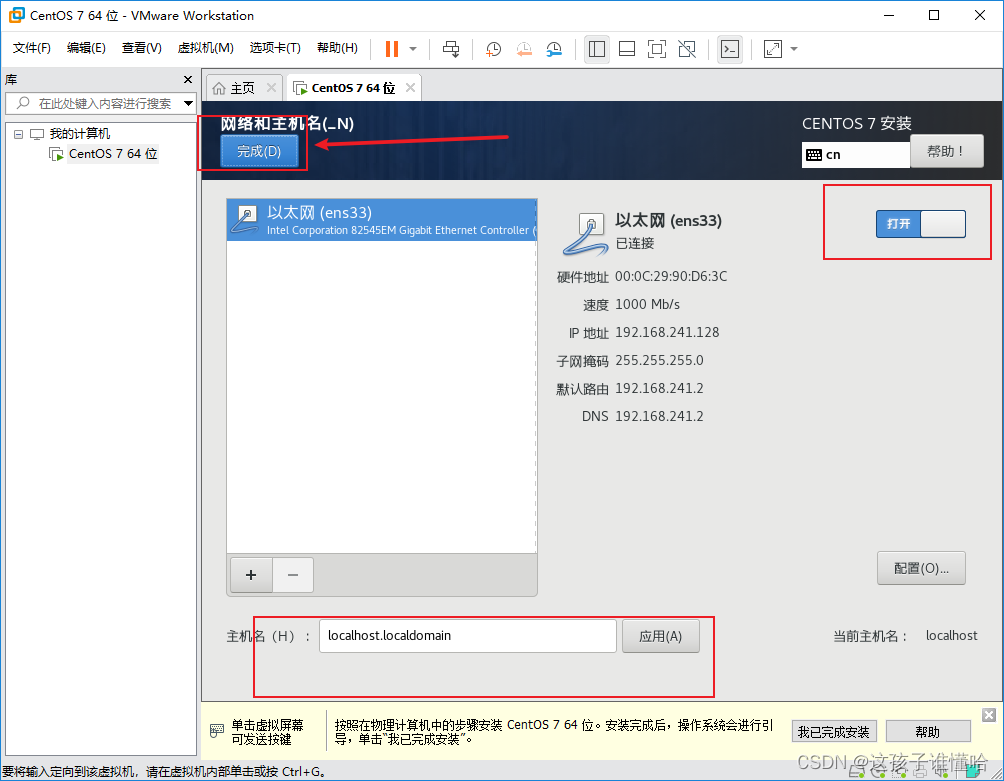Open the 虚拟机(M) menu
The height and width of the screenshot is (781, 1004).
click(206, 48)
